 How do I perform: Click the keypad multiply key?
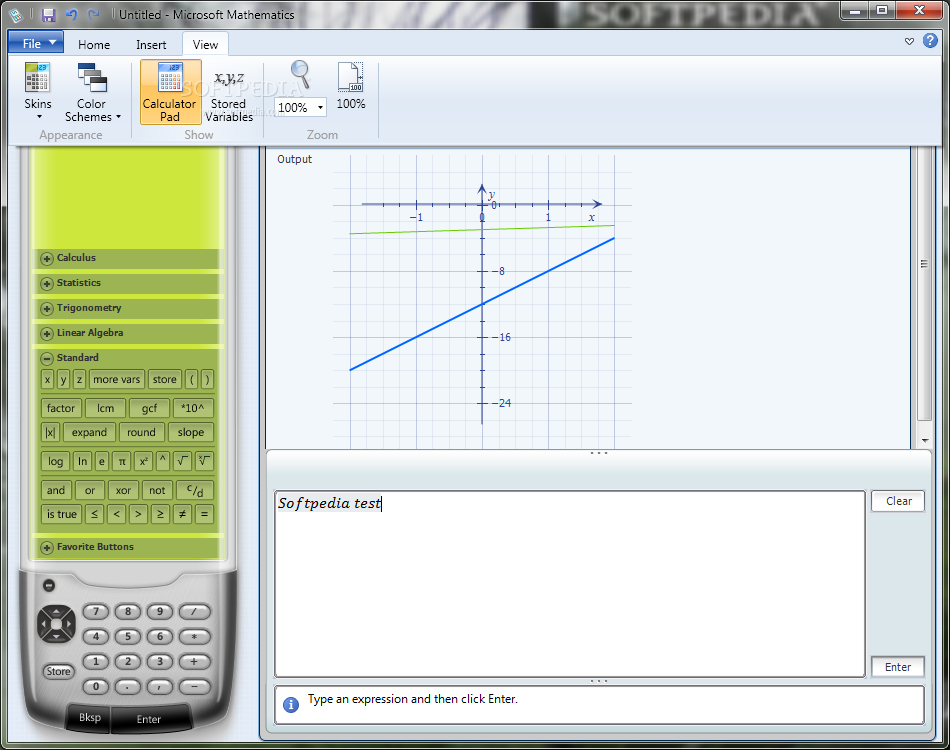pos(194,637)
